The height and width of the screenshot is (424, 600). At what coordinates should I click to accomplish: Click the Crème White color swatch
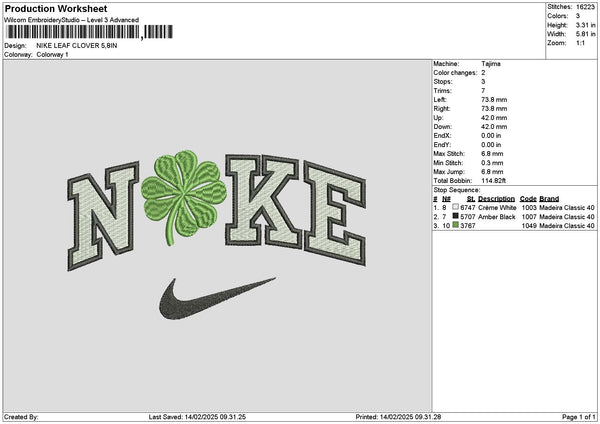point(455,207)
